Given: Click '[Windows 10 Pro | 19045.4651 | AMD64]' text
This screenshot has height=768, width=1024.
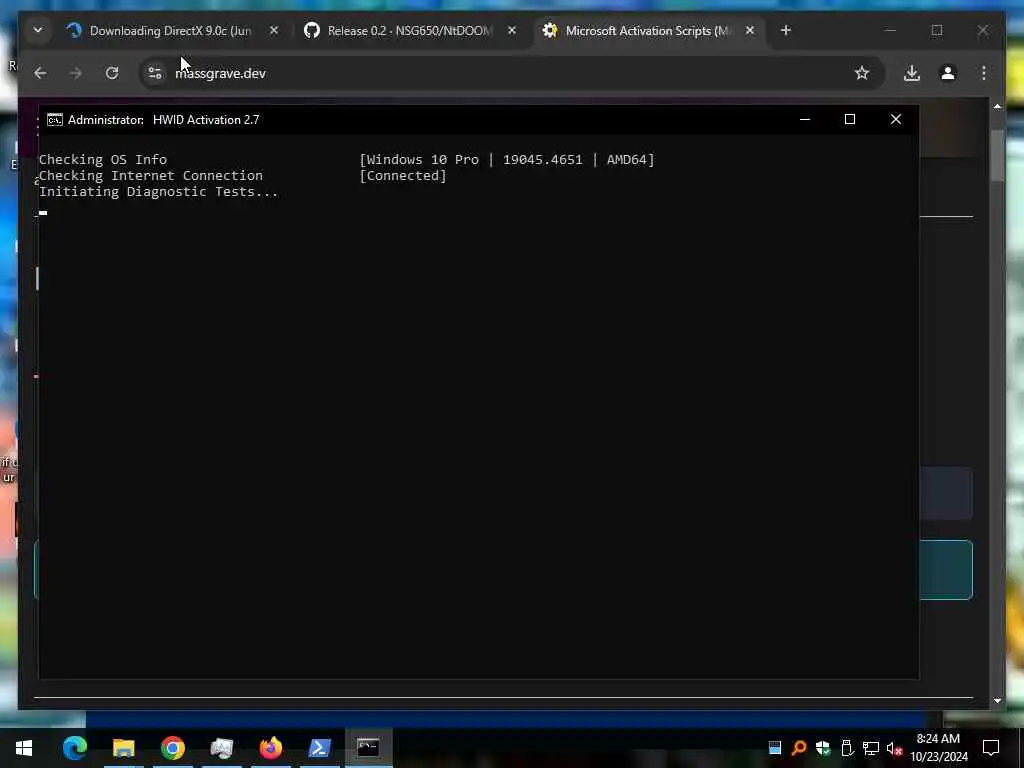Looking at the screenshot, I should point(507,159).
